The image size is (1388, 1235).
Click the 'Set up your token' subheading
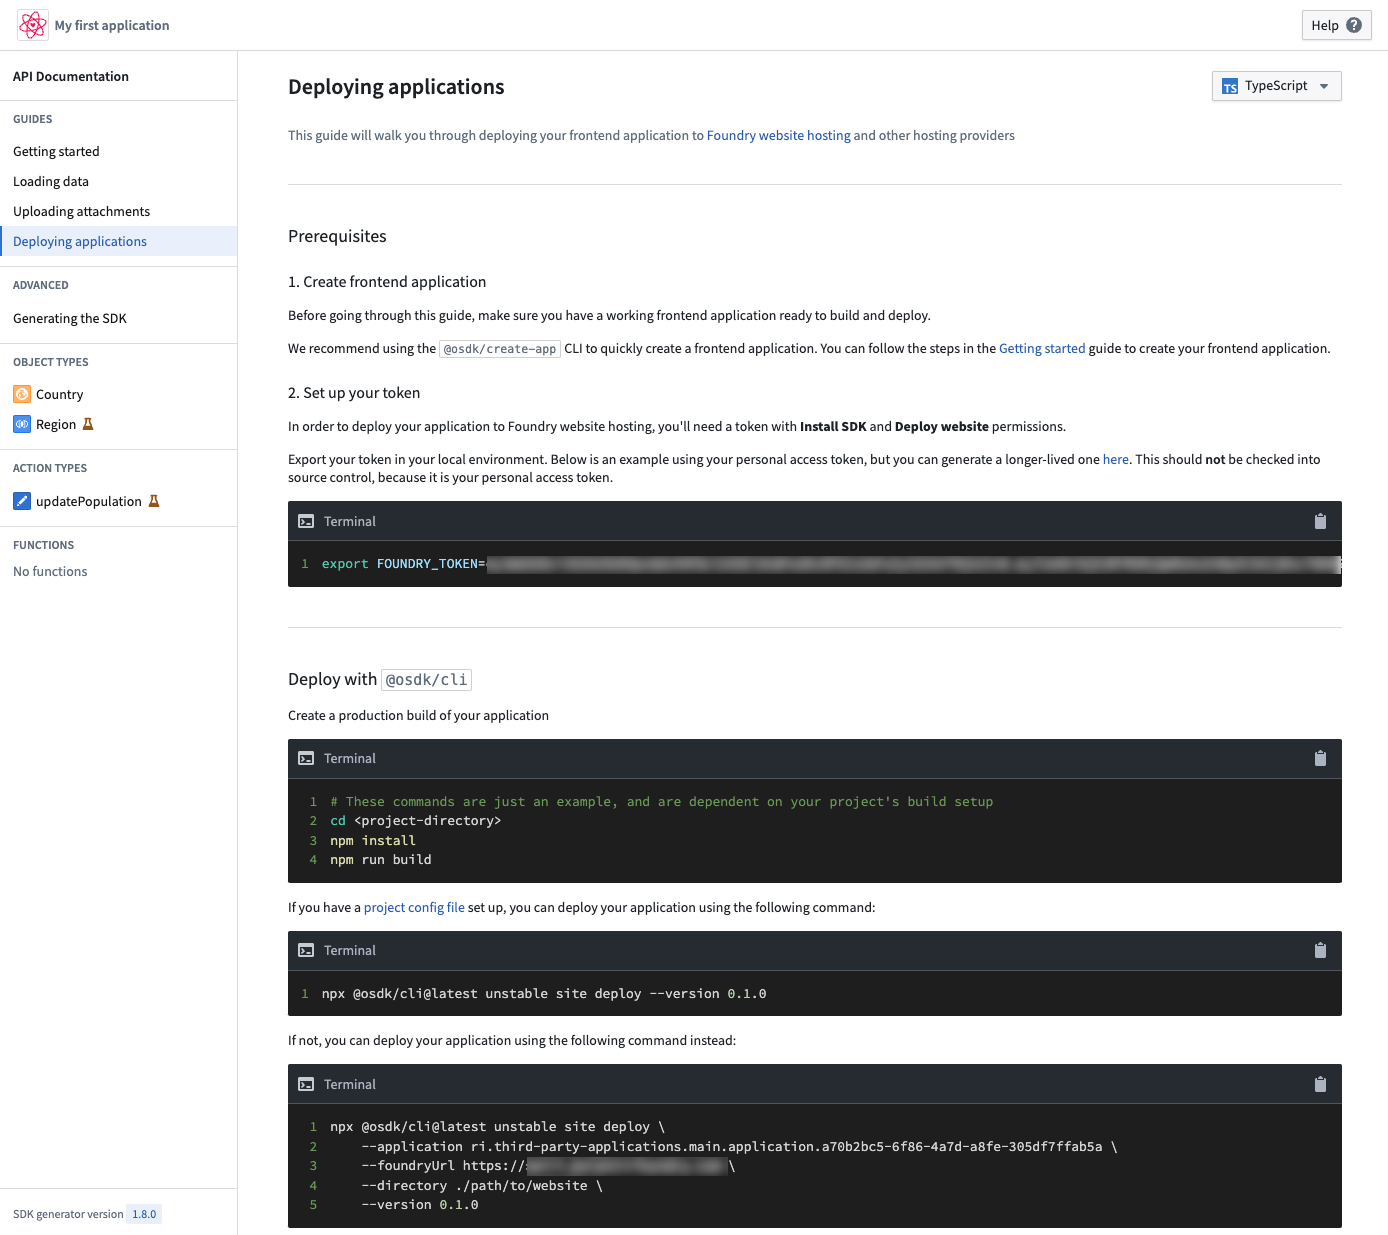click(354, 393)
